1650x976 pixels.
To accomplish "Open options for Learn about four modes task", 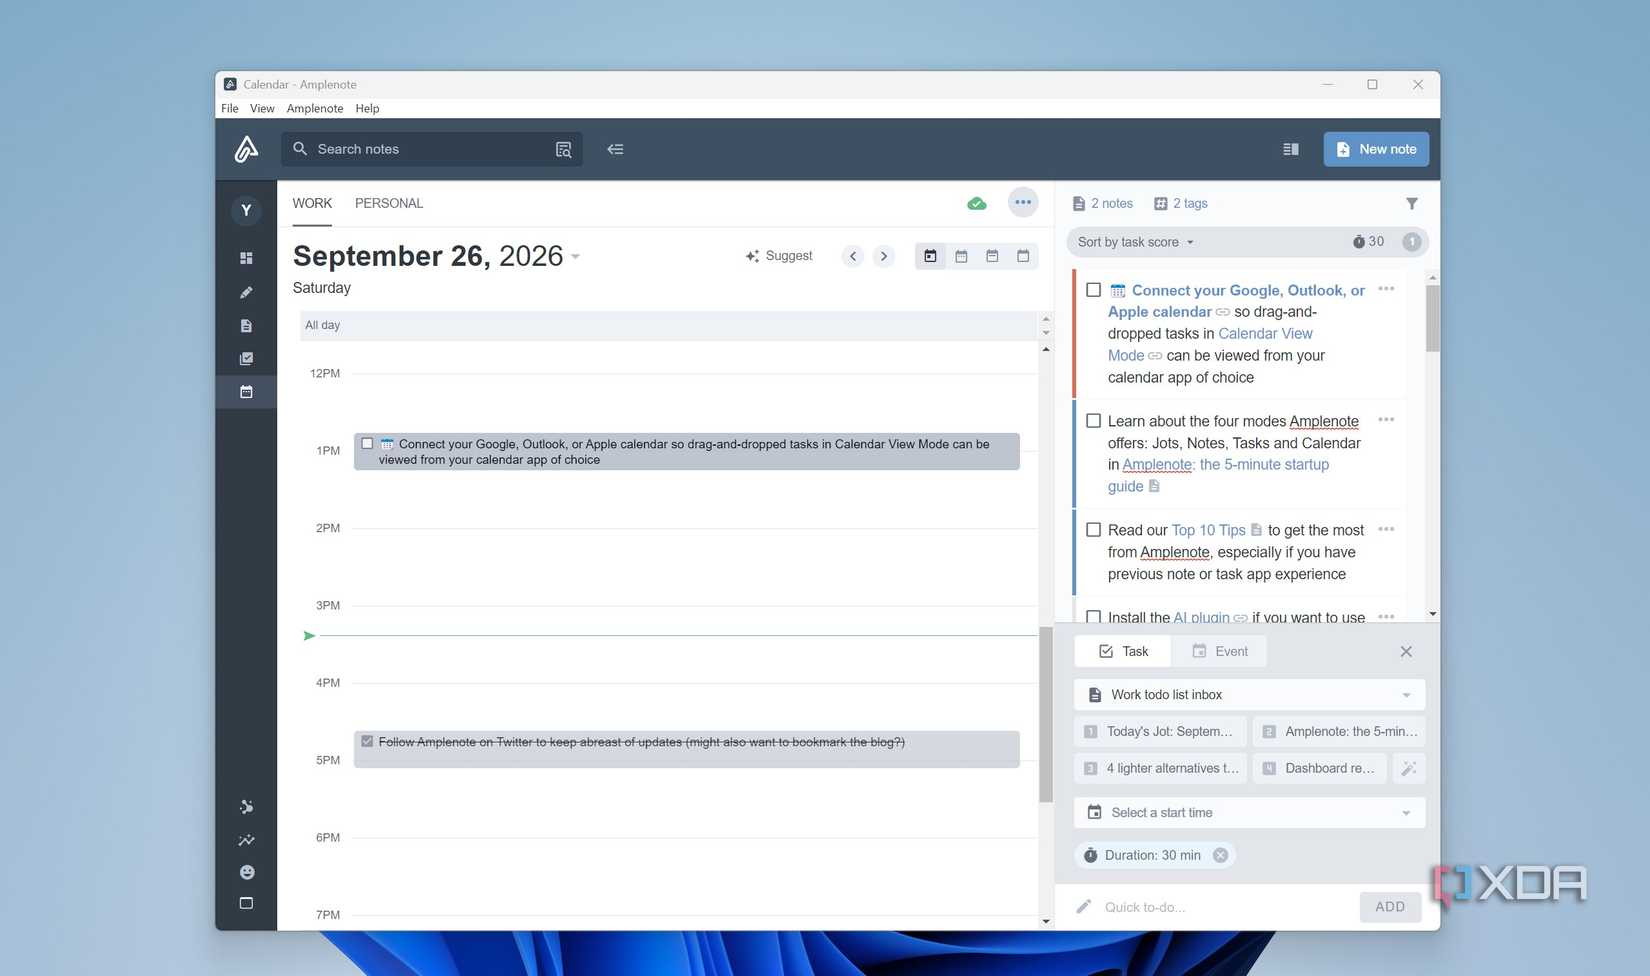I will 1386,420.
